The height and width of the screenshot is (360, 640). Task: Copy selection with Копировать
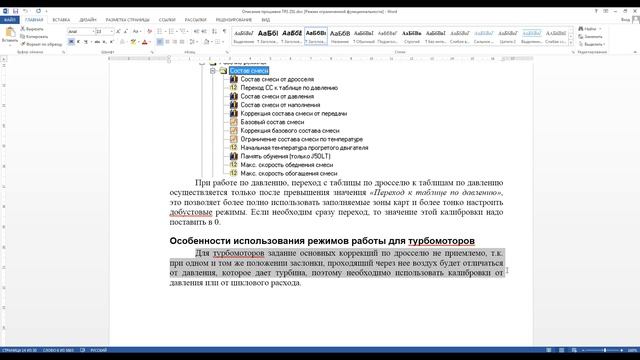[x=34, y=36]
